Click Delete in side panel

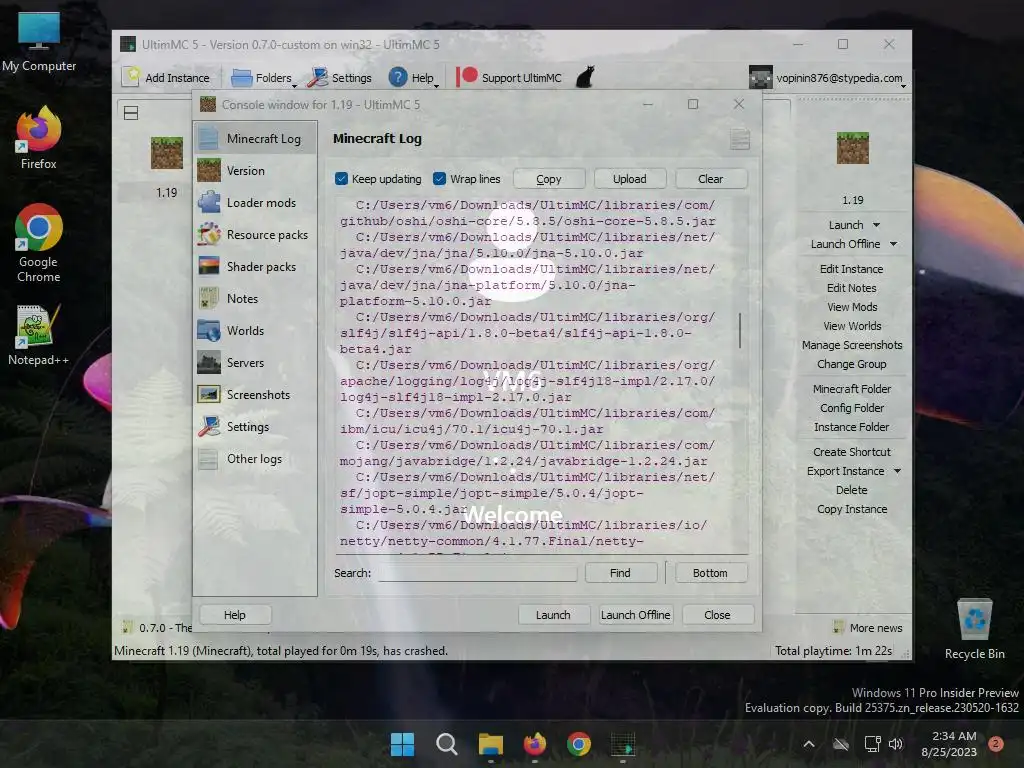852,490
